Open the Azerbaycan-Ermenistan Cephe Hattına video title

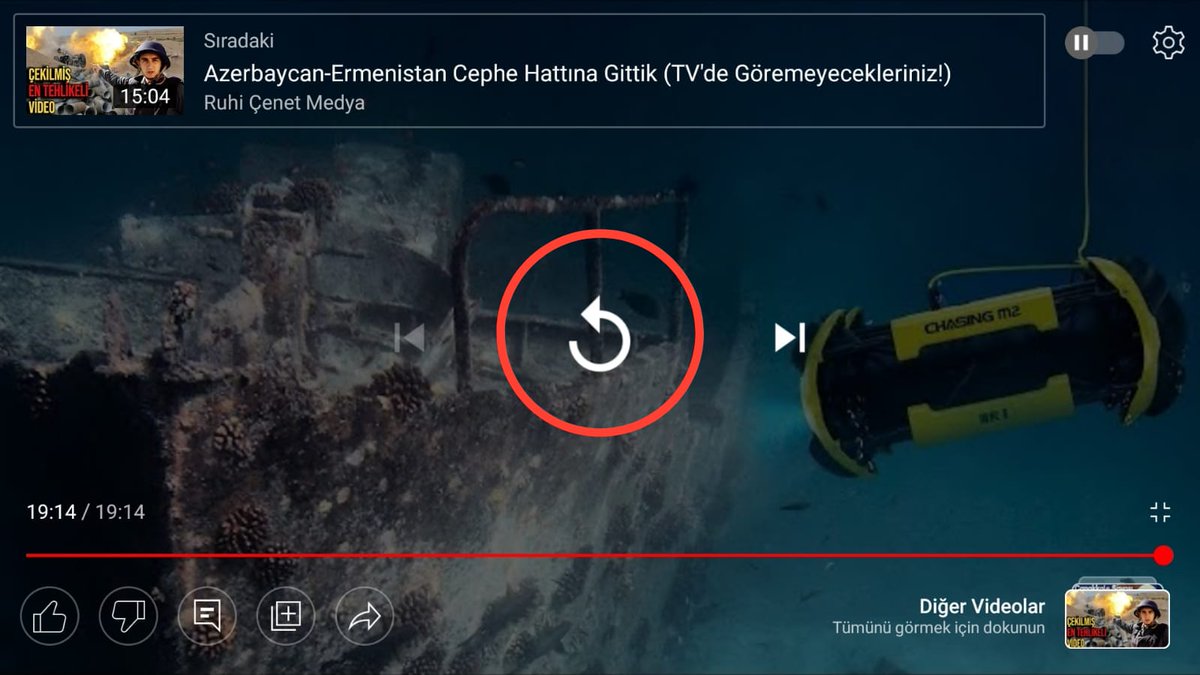coord(577,73)
